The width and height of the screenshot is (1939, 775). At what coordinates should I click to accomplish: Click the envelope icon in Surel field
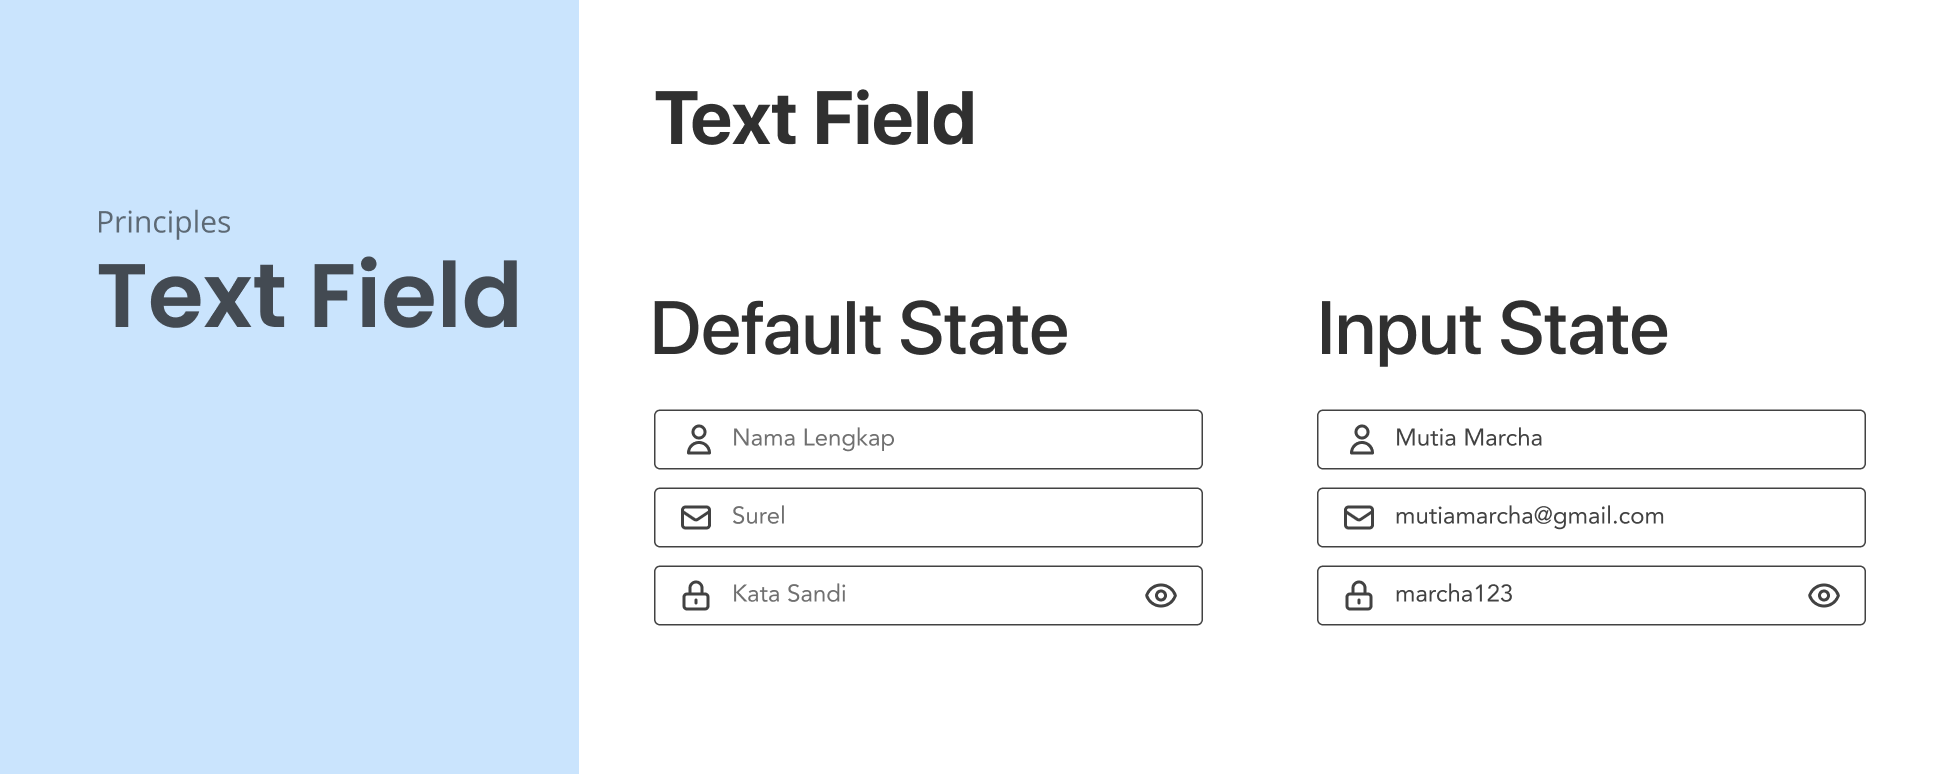coord(696,517)
